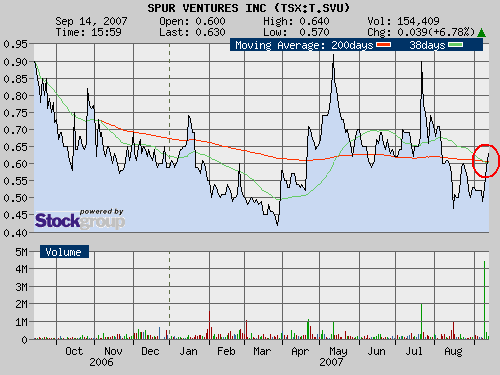Click the 1M volume axis label

(21, 322)
